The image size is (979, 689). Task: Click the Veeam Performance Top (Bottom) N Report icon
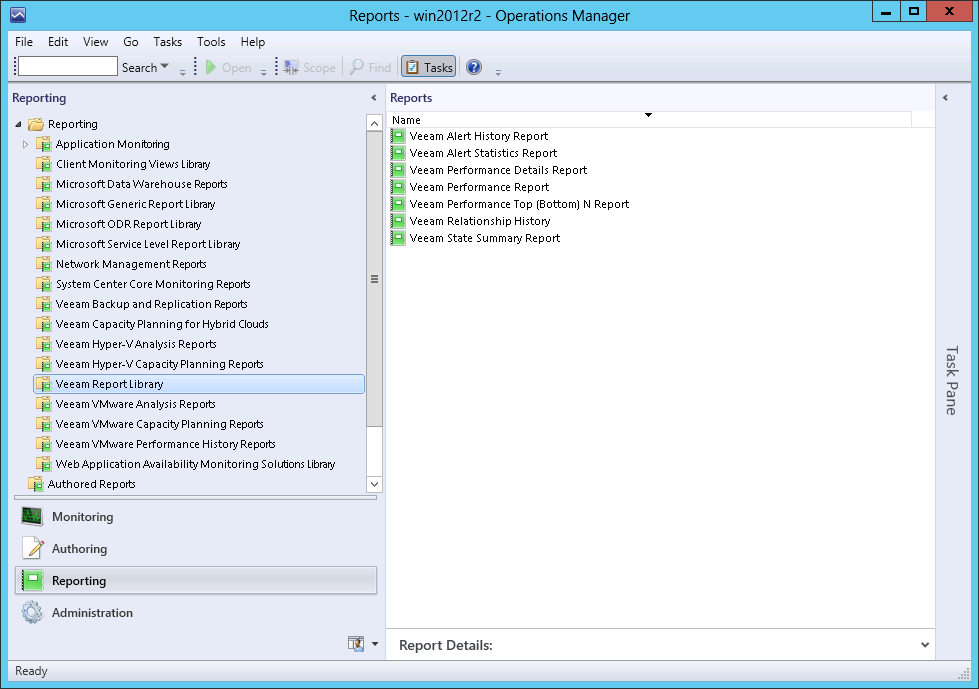point(398,204)
